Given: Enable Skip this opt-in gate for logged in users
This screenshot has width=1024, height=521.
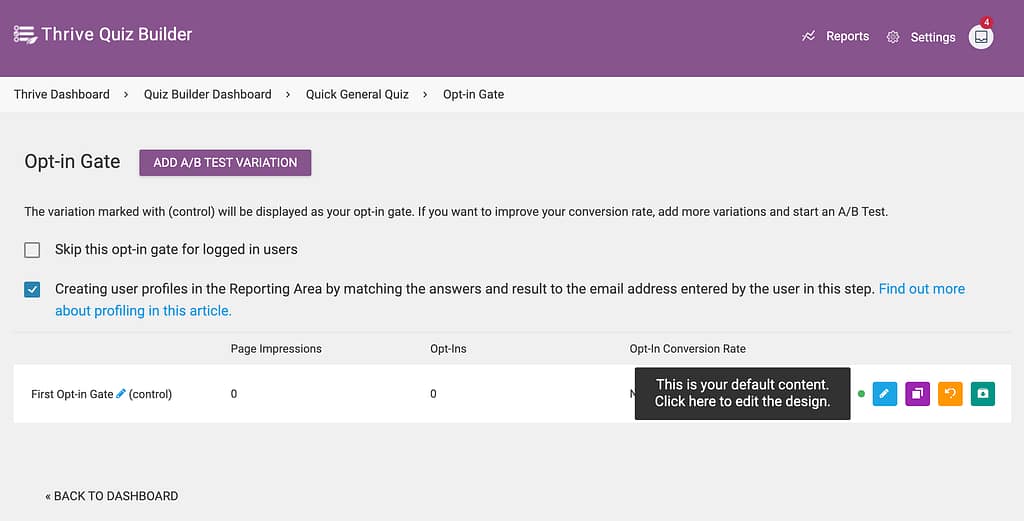Looking at the screenshot, I should (x=32, y=250).
